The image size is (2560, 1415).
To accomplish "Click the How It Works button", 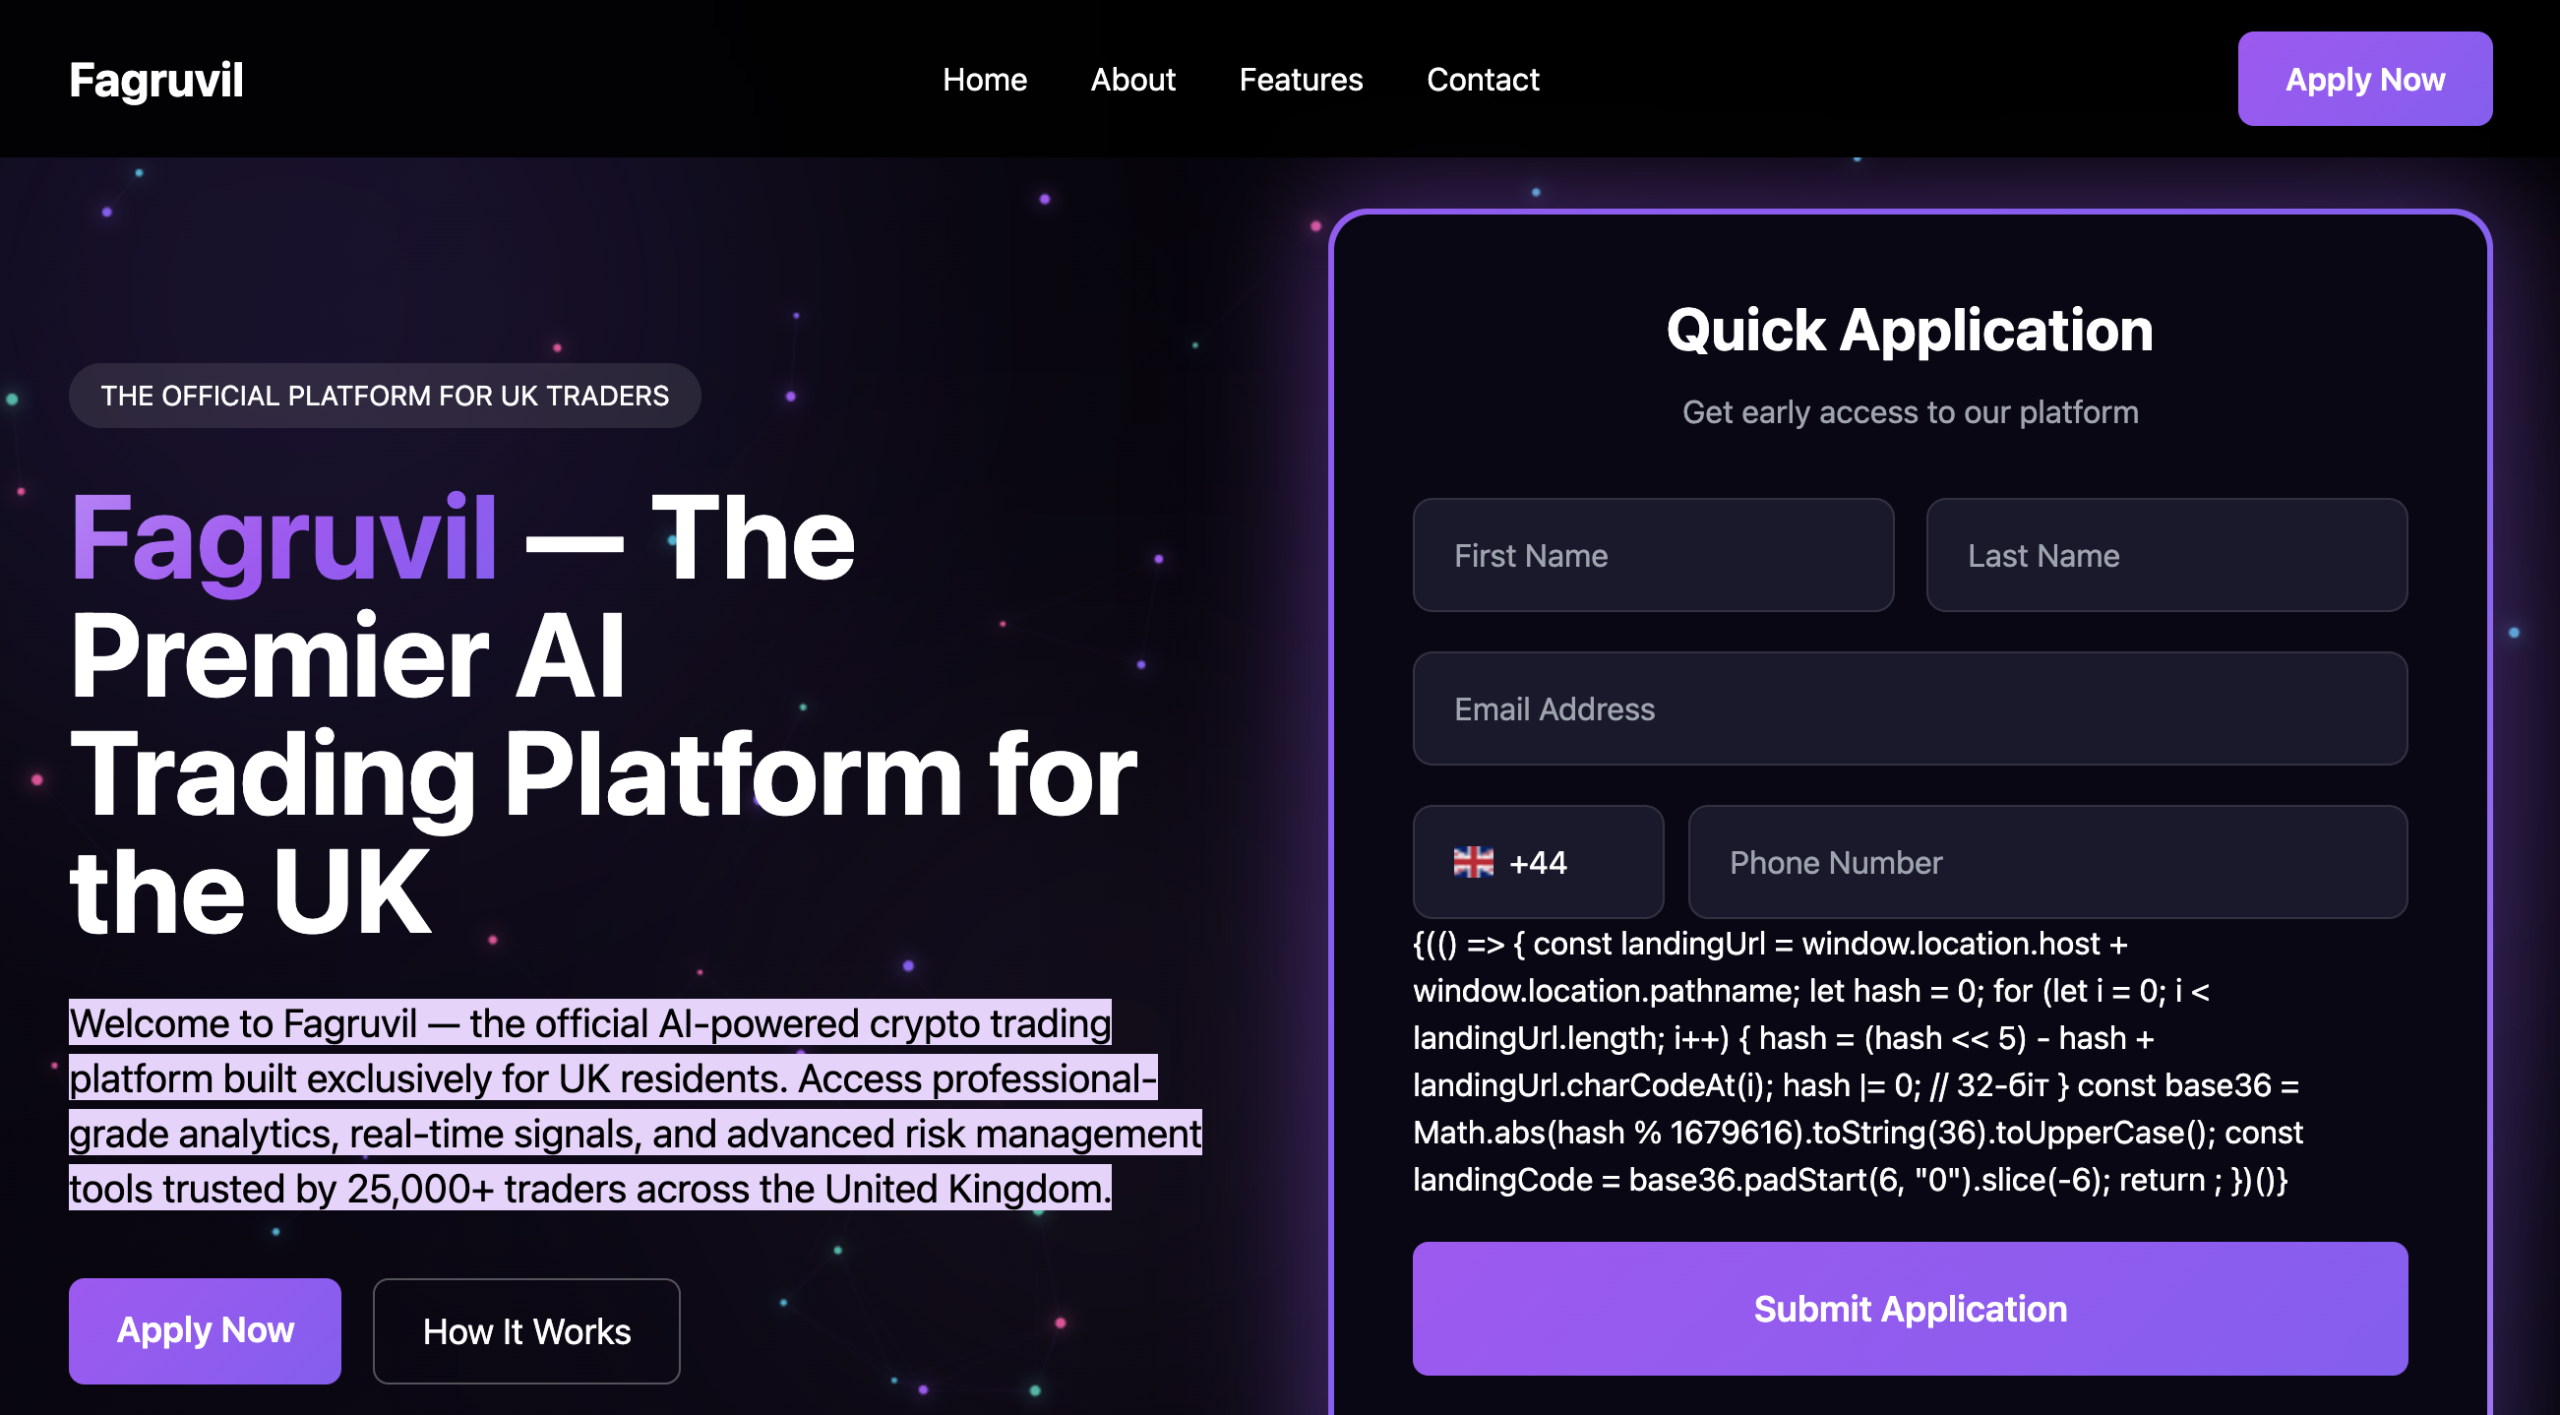I will click(527, 1331).
